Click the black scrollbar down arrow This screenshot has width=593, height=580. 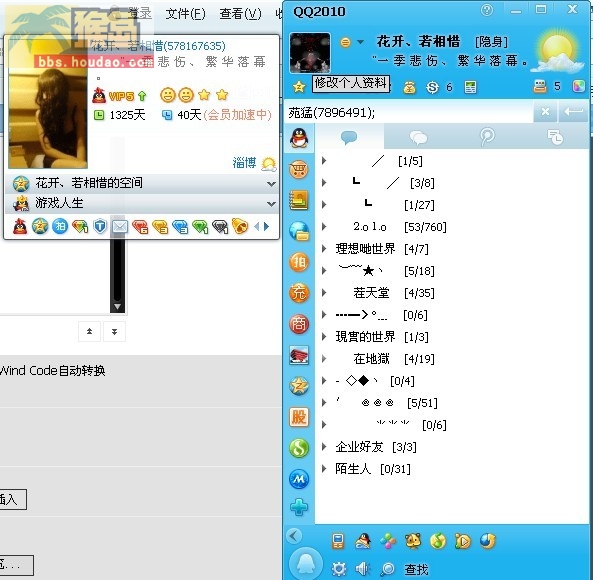click(118, 307)
